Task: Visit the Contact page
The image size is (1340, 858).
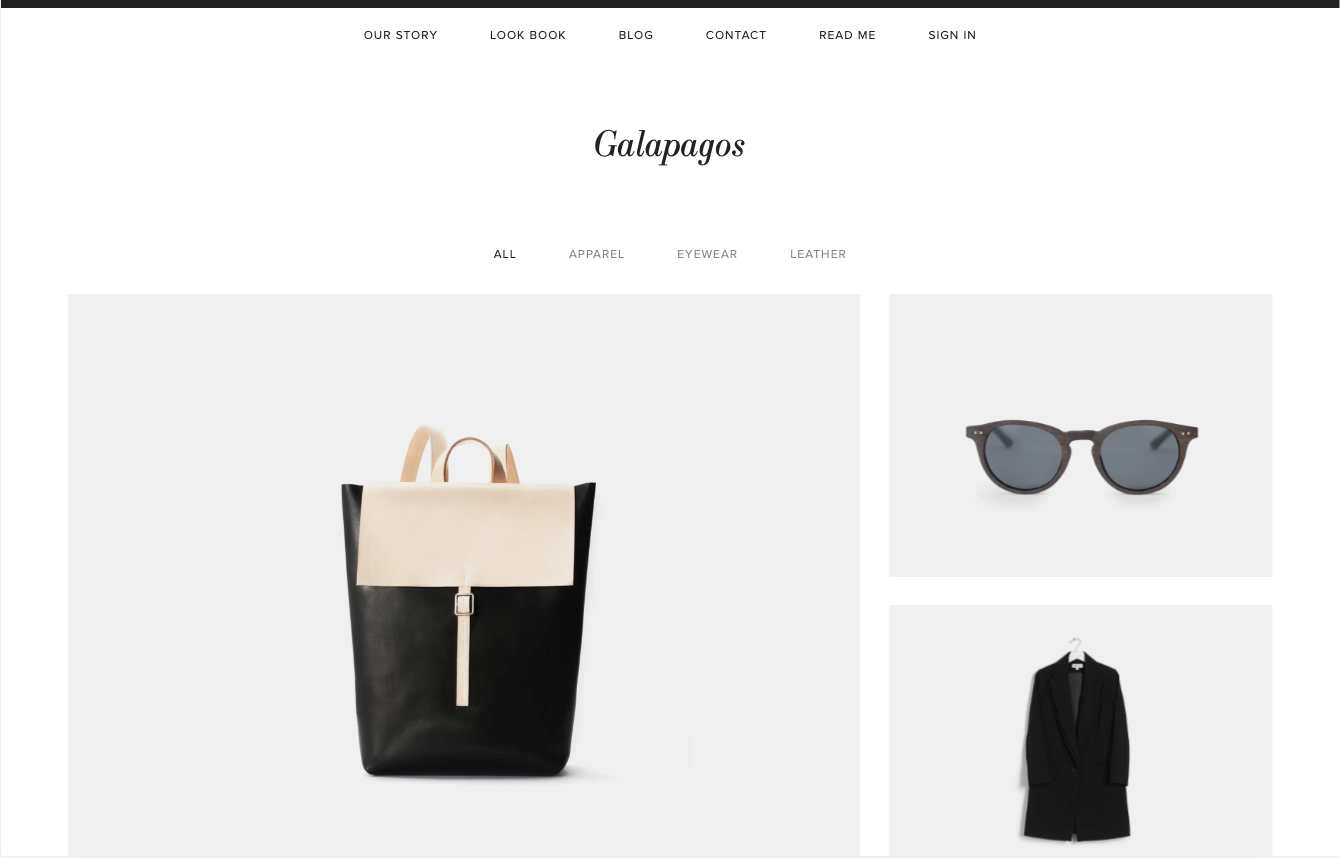Action: tap(736, 35)
